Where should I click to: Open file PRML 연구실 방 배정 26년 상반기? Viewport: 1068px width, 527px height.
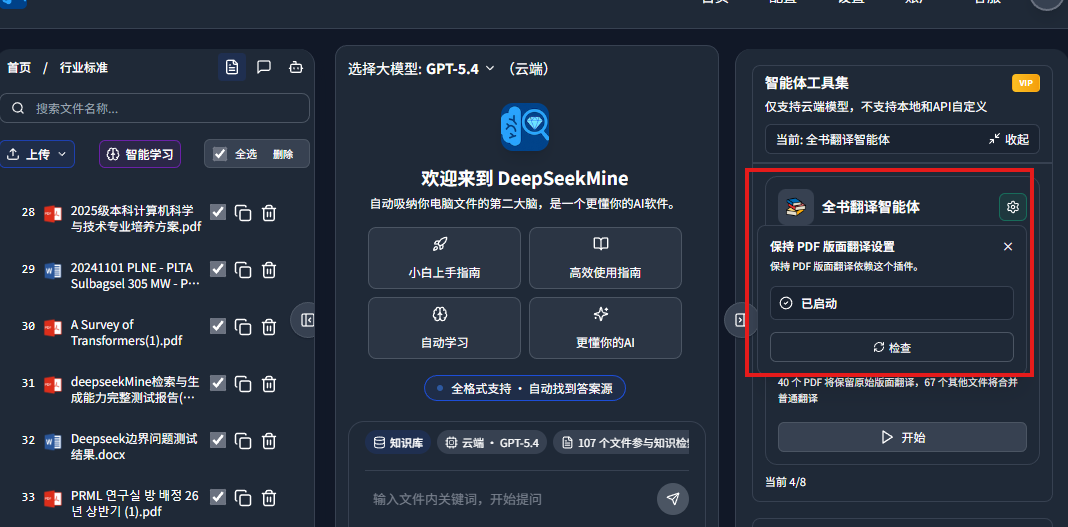(135, 503)
